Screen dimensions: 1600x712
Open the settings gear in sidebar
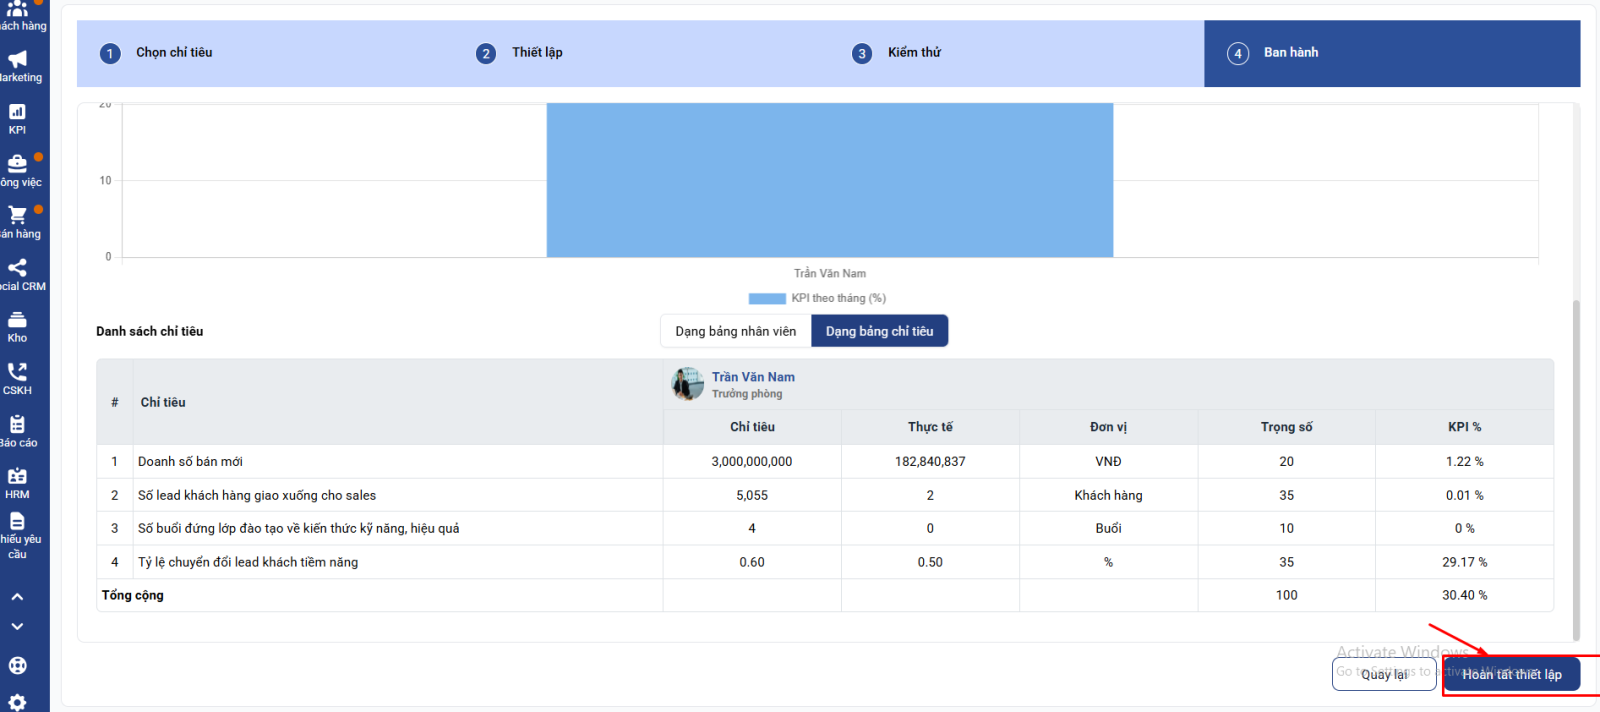[17, 701]
